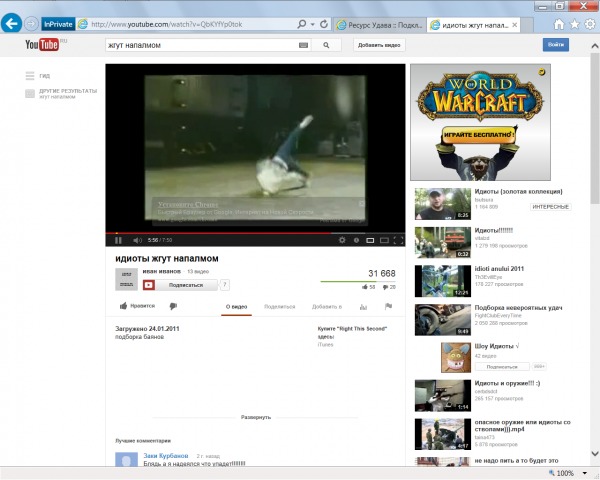Open the иван иванов channel link
Image resolution: width=600 pixels, height=480 pixels.
(161, 271)
